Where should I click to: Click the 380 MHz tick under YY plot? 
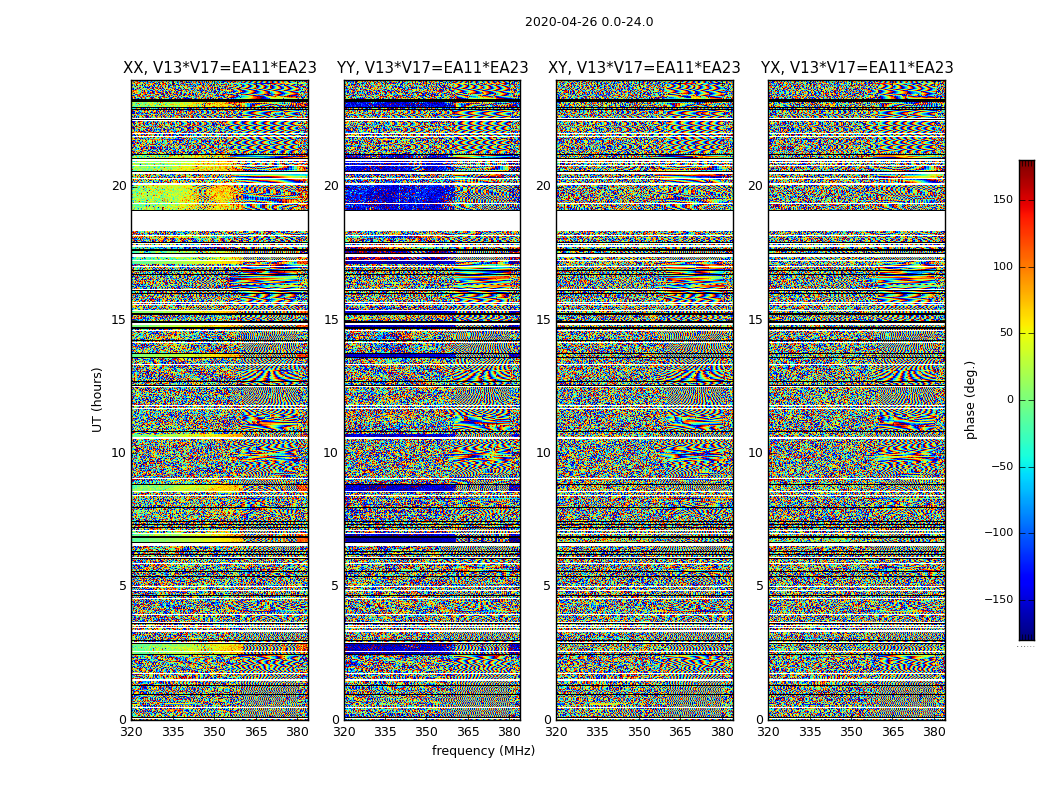pyautogui.click(x=510, y=732)
